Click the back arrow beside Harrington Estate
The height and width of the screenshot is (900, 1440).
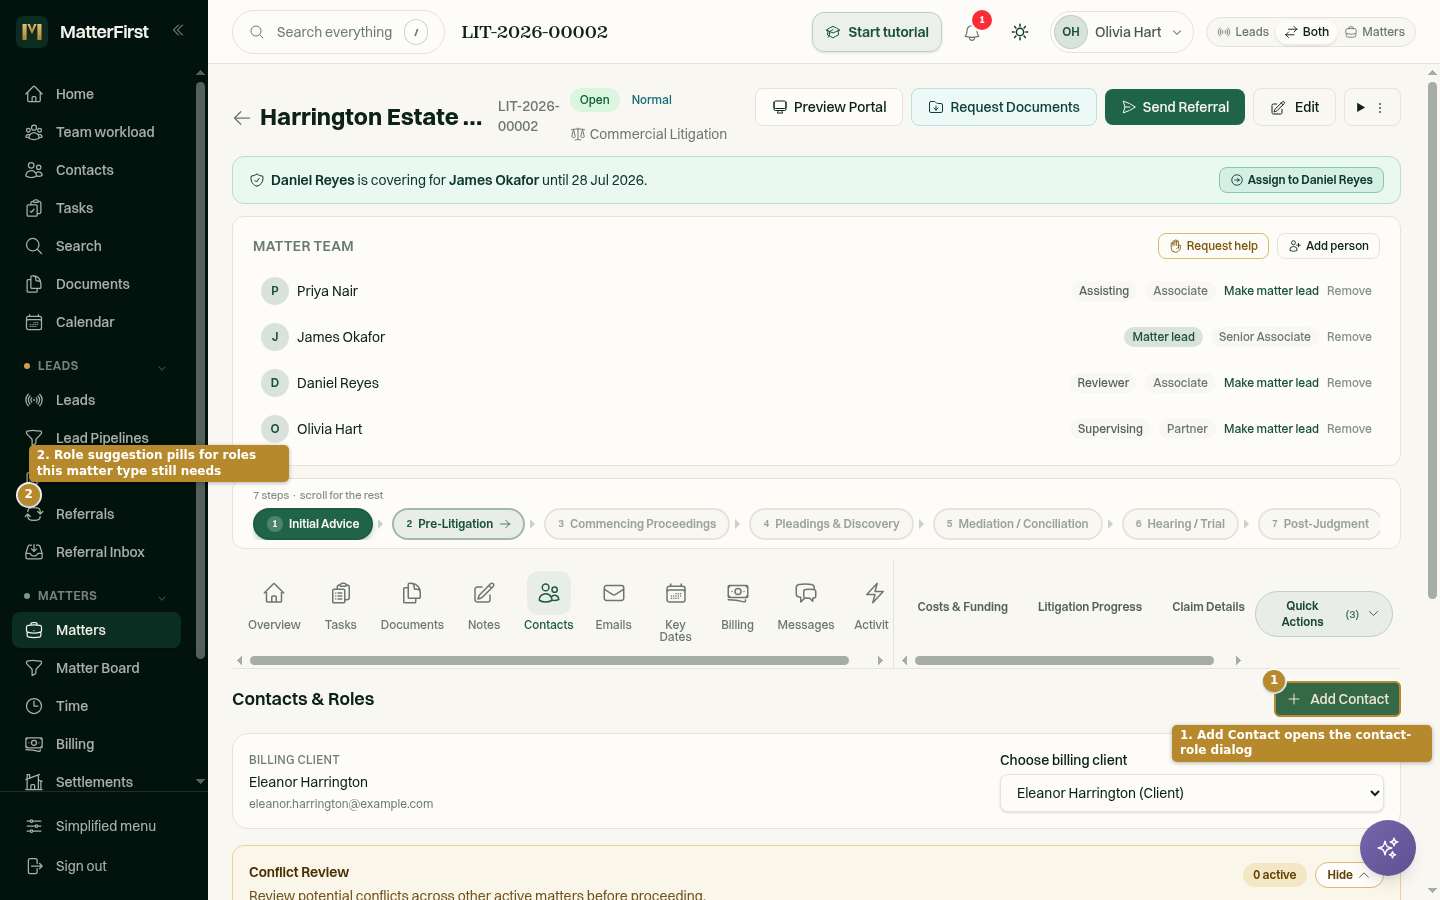[242, 118]
